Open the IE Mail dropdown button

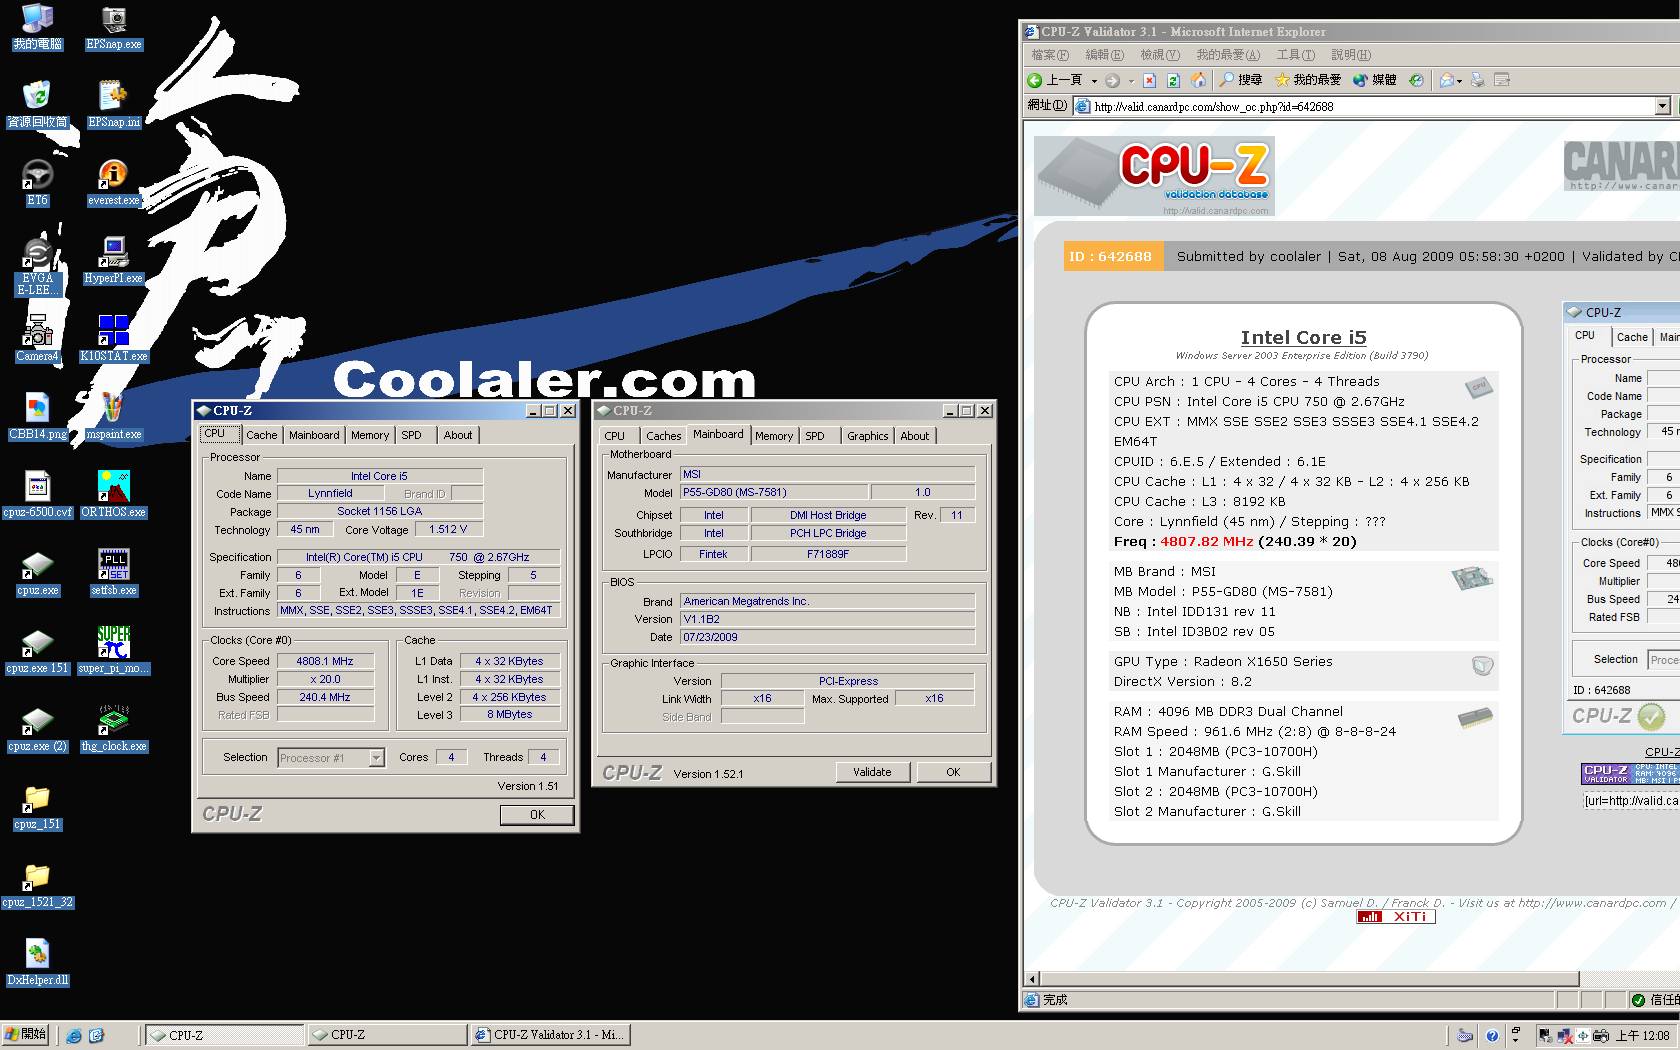click(1450, 80)
